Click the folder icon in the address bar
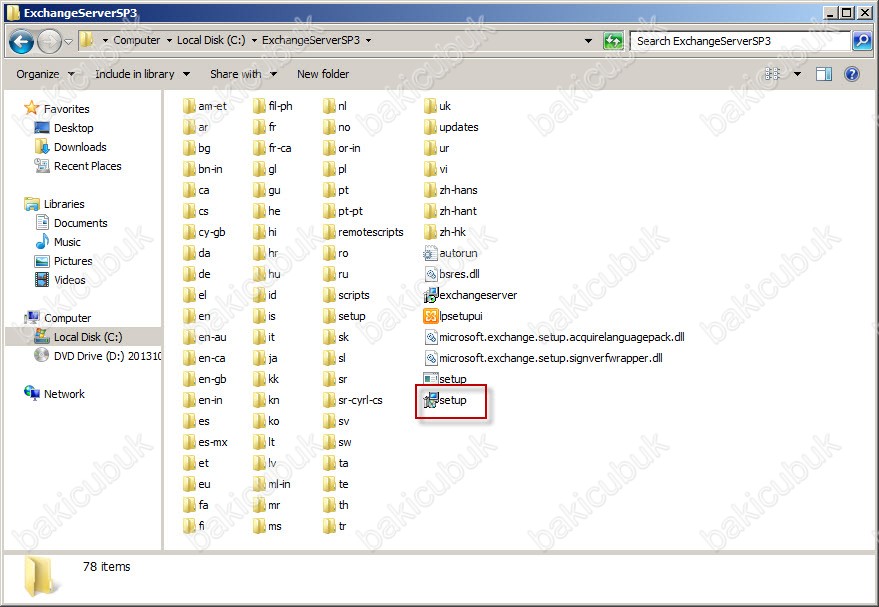 86,40
